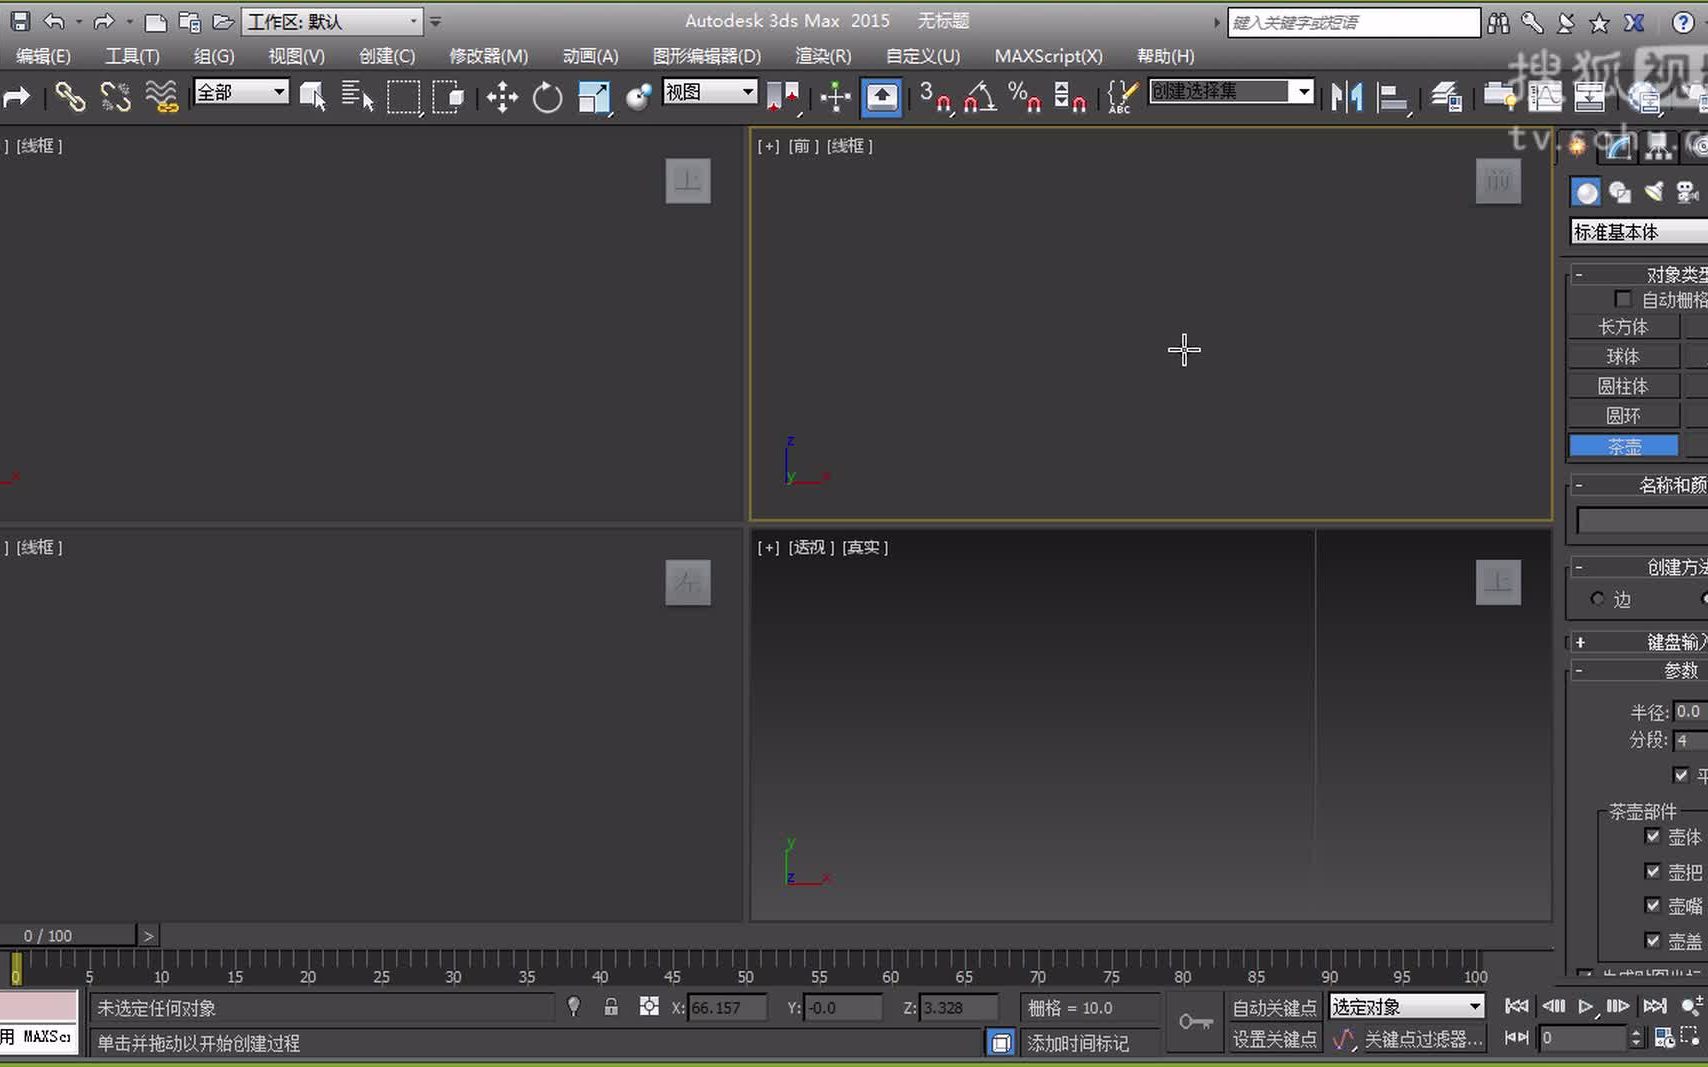Toggle the selection lock padlock icon
The width and height of the screenshot is (1708, 1067).
pos(611,1007)
